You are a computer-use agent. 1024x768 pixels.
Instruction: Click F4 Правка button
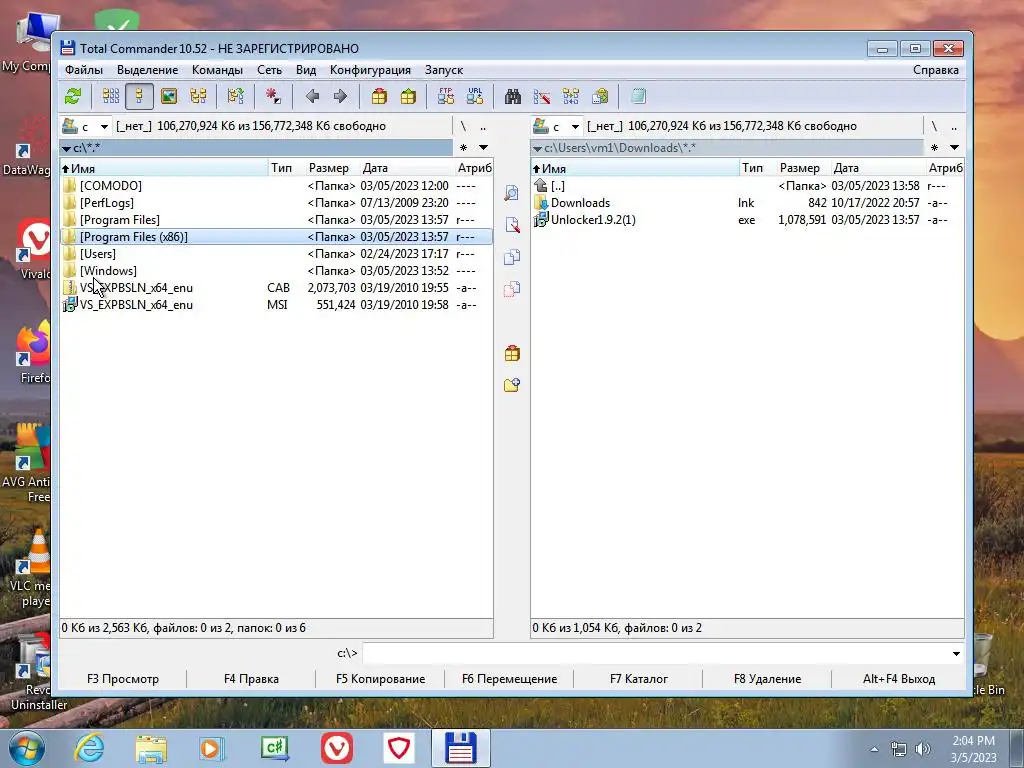pyautogui.click(x=251, y=679)
